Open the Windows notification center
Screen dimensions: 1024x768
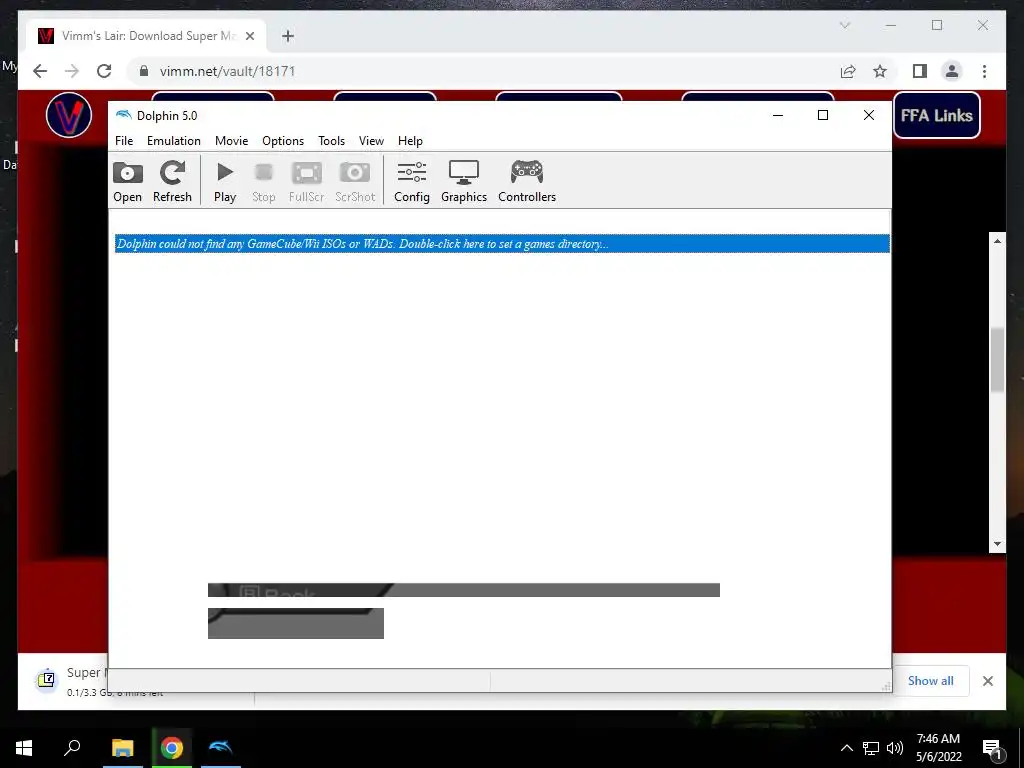pos(992,748)
